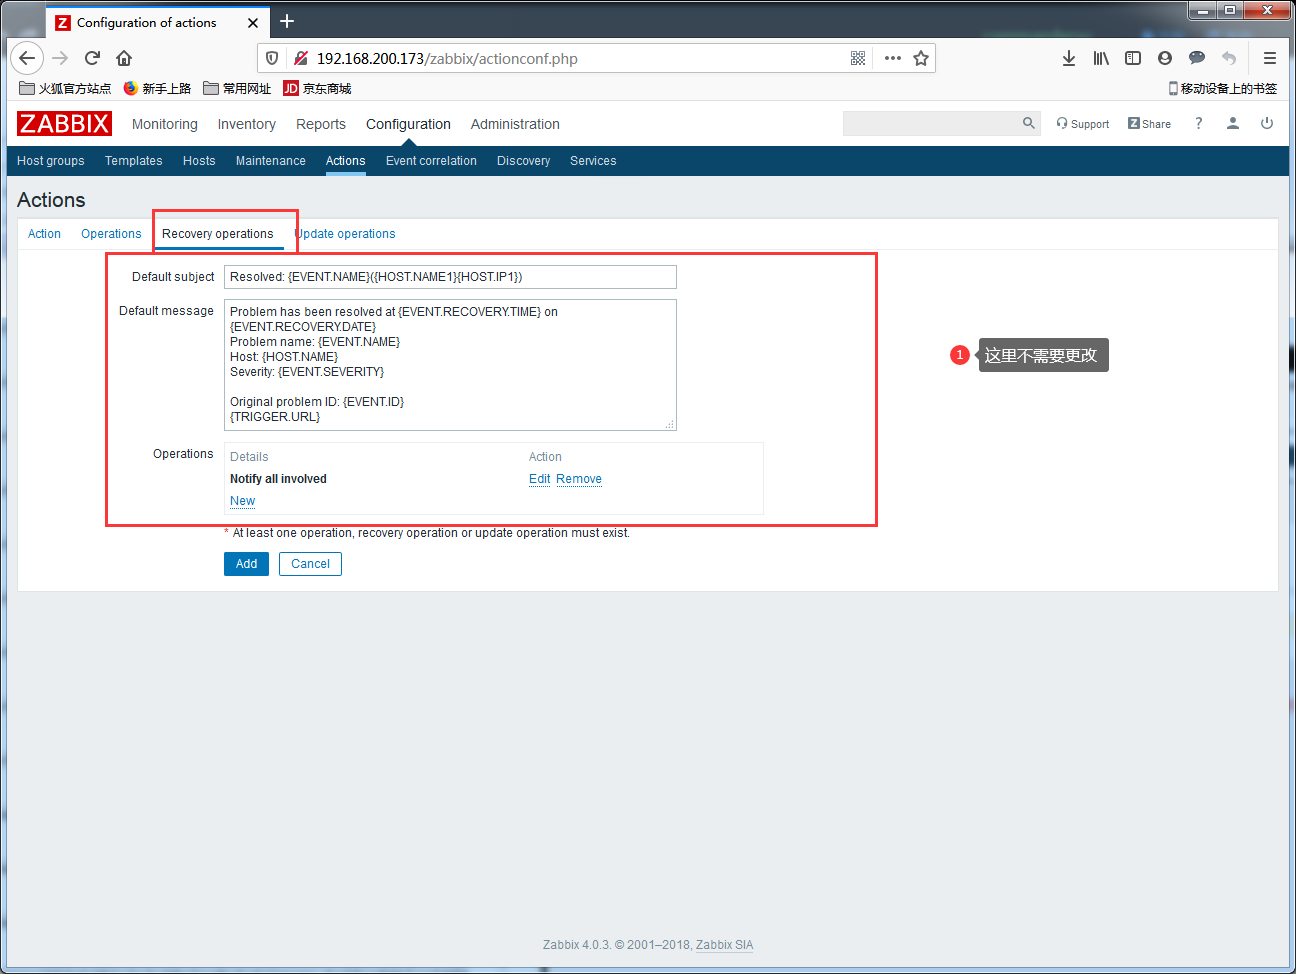This screenshot has height=974, width=1296.
Task: Edit the Notify all involved operation
Action: coord(540,479)
